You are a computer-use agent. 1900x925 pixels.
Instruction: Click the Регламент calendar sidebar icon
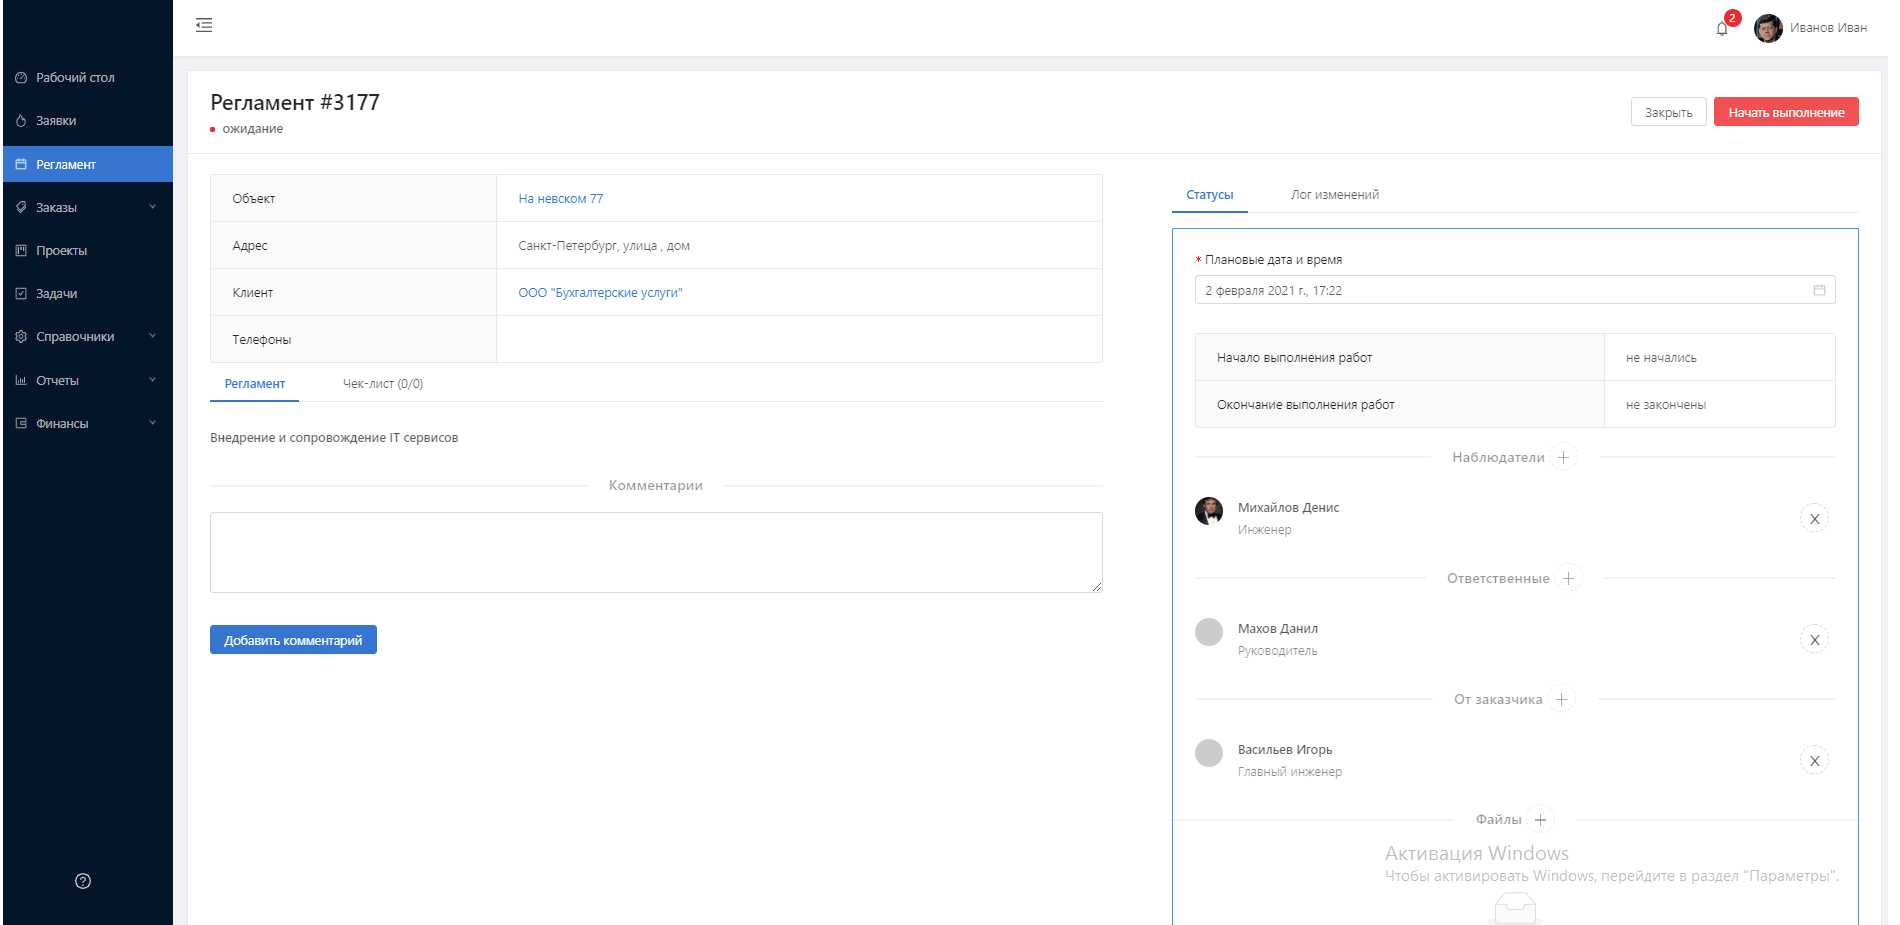coord(21,164)
